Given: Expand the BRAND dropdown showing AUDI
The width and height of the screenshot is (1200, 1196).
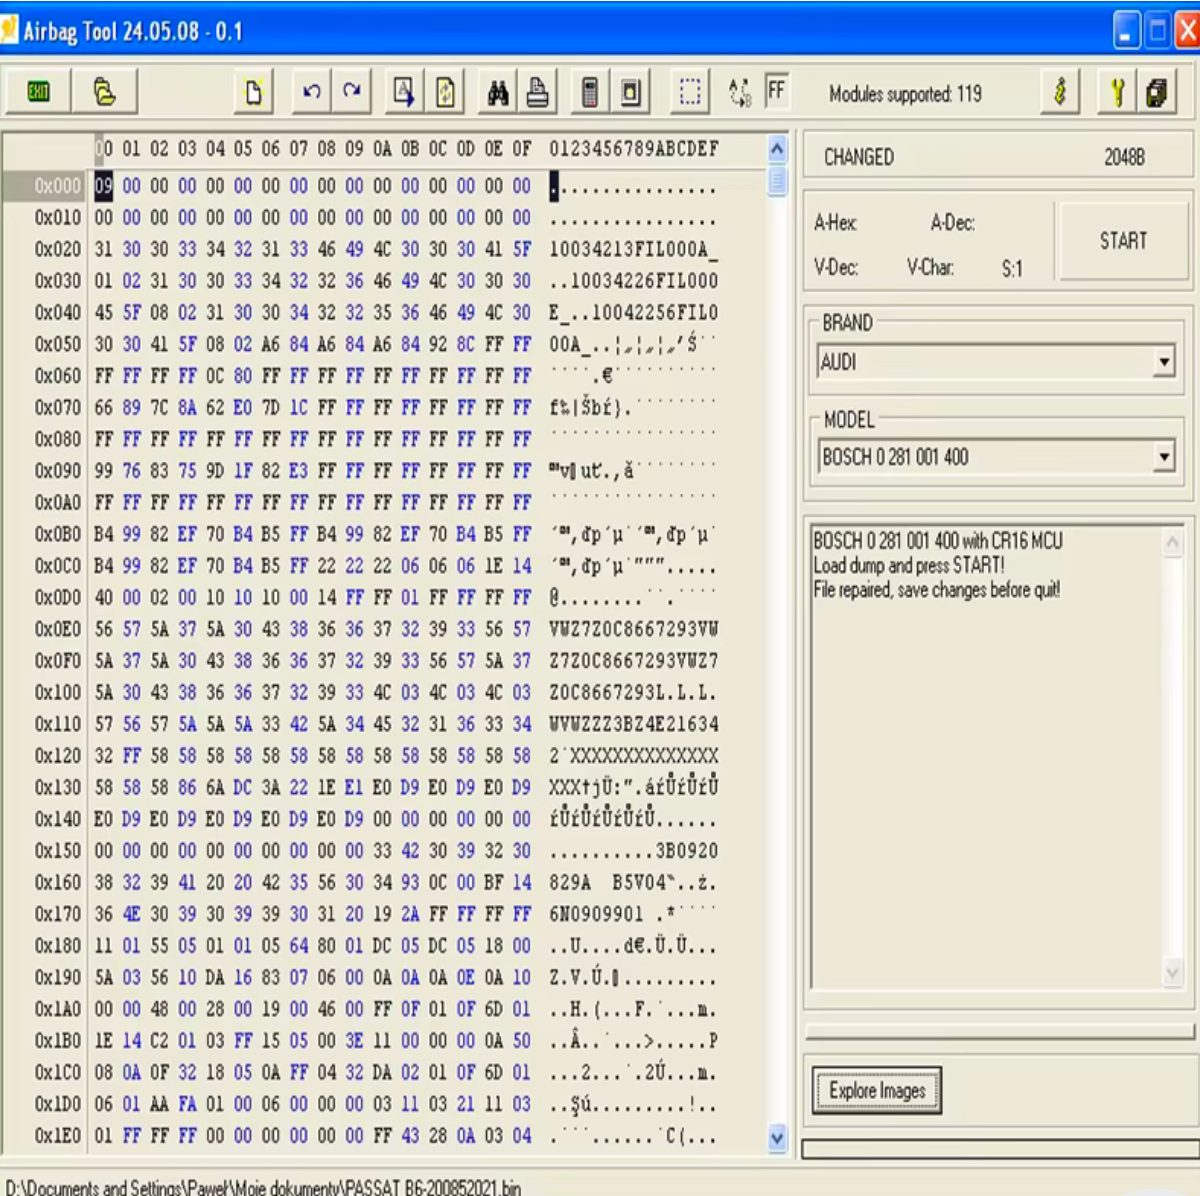Looking at the screenshot, I should click(1163, 362).
